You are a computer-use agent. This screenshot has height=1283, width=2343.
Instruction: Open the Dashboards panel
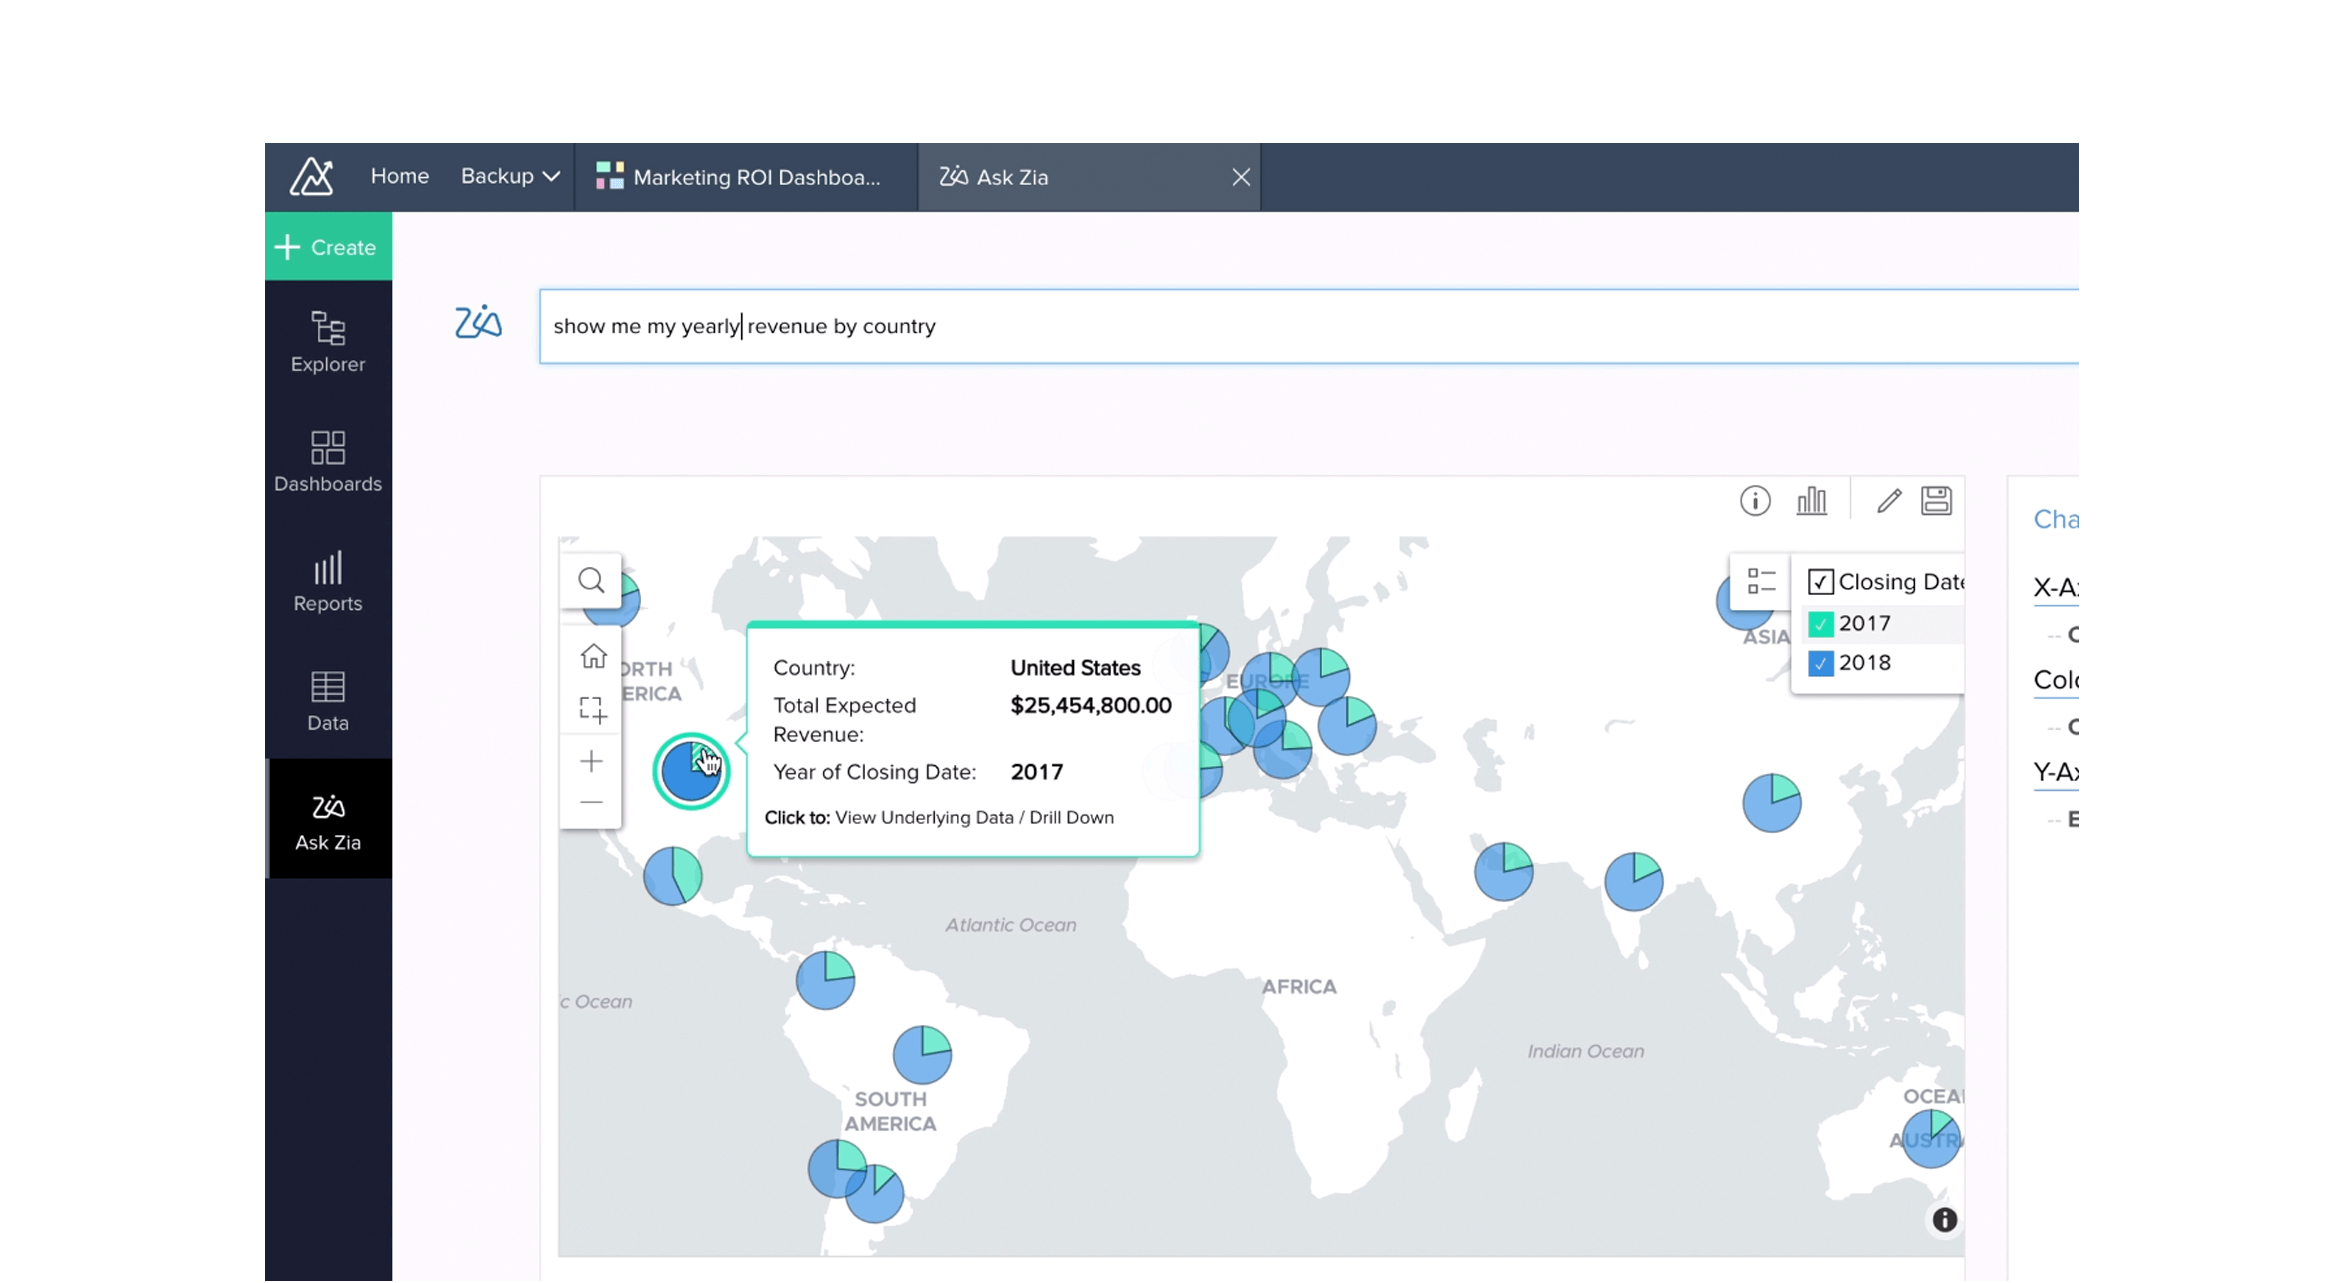pyautogui.click(x=327, y=458)
